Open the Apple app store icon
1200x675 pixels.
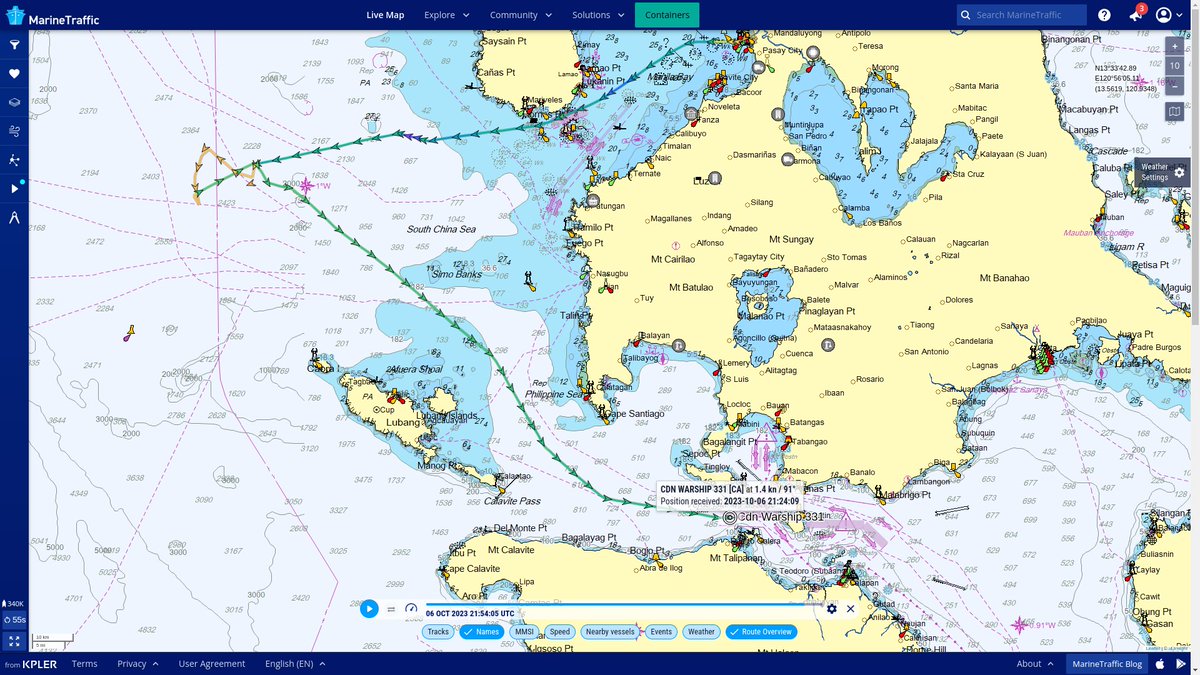click(1160, 663)
